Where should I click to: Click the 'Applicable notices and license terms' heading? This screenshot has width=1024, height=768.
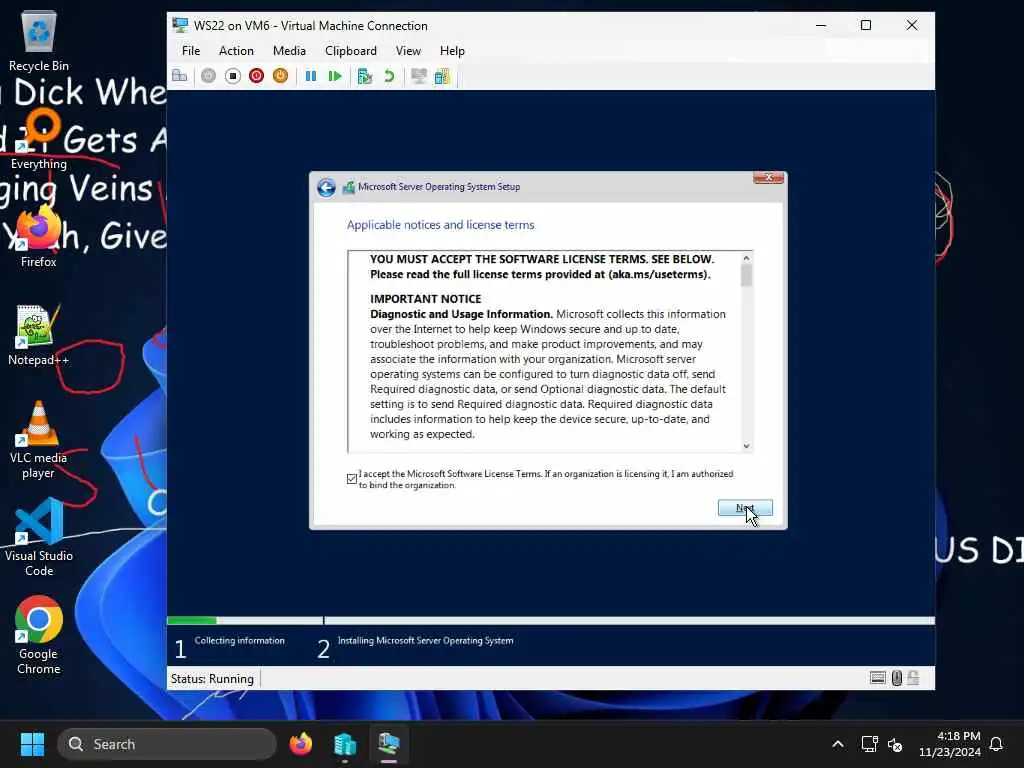point(440,225)
